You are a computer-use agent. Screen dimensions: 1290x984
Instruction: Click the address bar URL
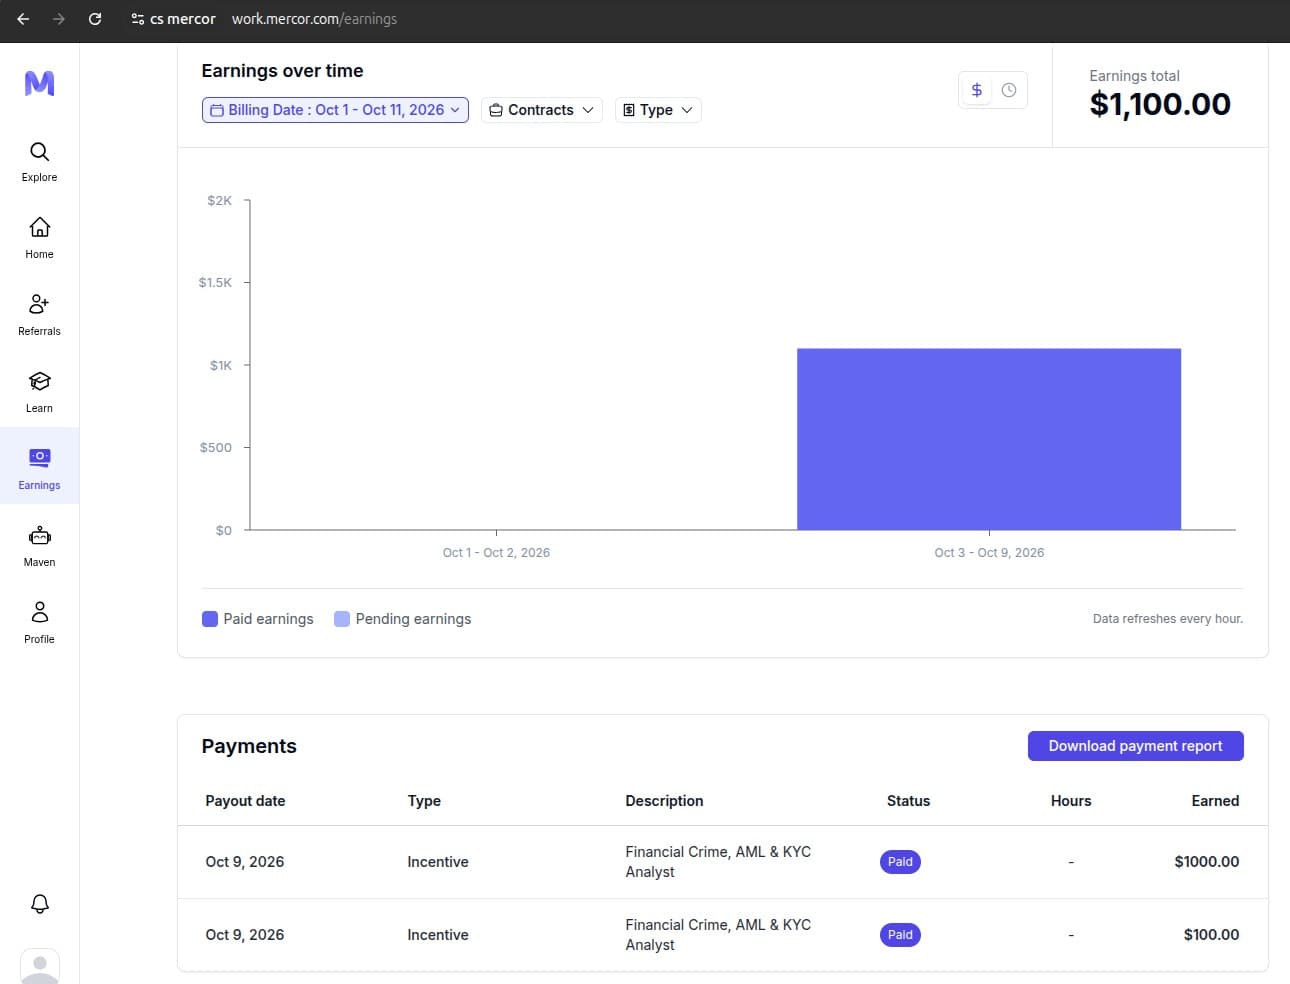pos(314,19)
